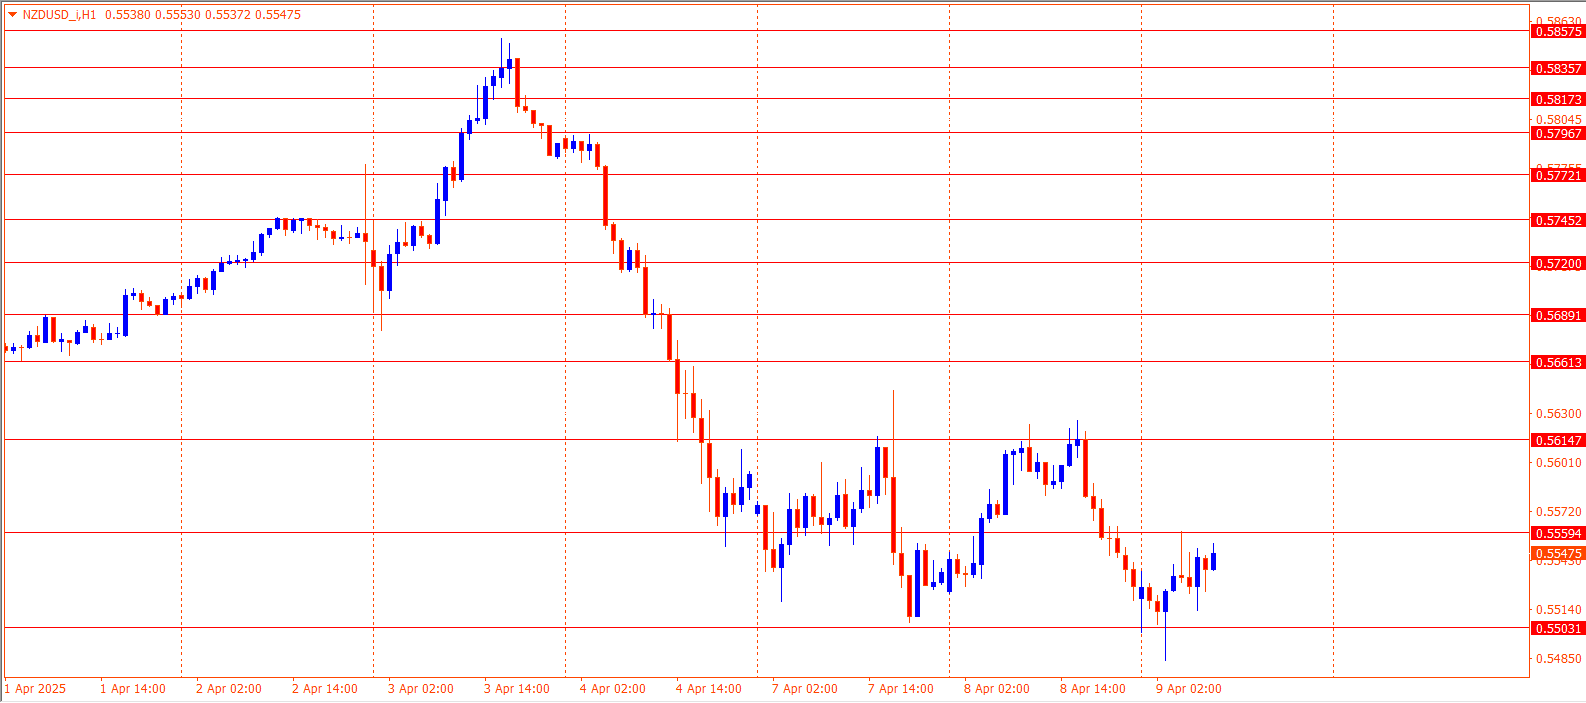Click the 0.55720 price scale value

point(1559,512)
